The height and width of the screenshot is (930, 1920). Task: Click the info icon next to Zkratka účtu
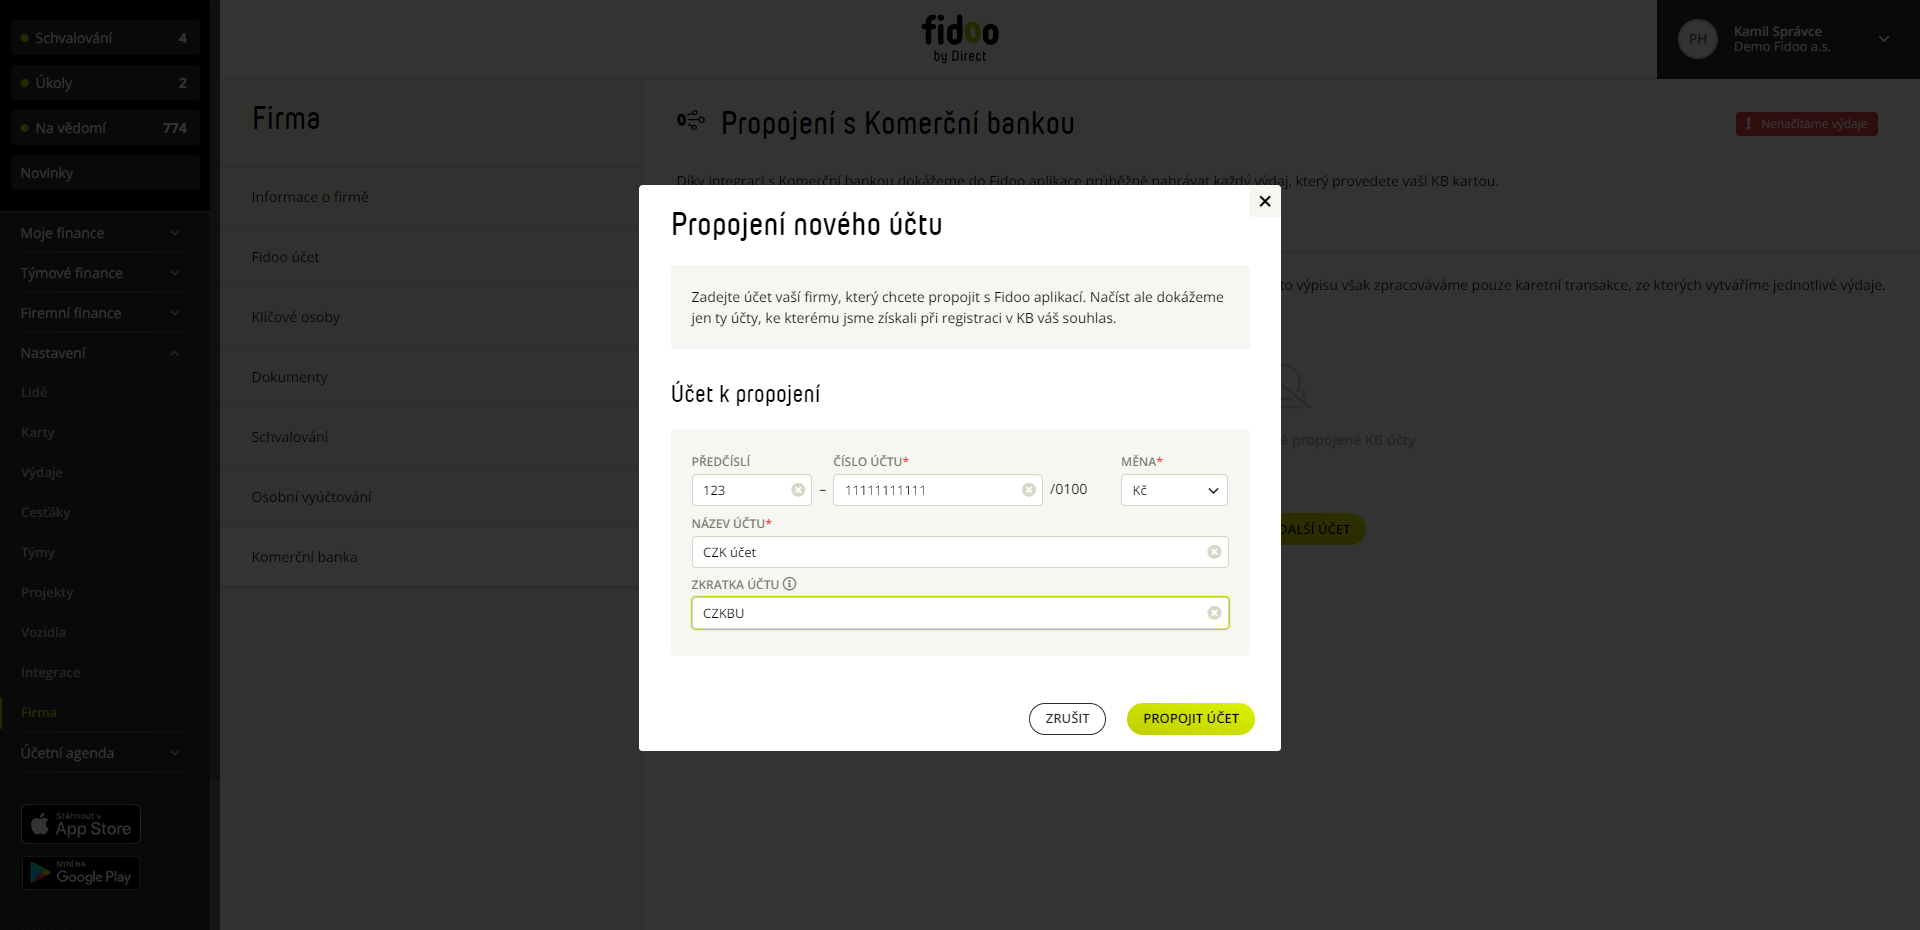789,584
